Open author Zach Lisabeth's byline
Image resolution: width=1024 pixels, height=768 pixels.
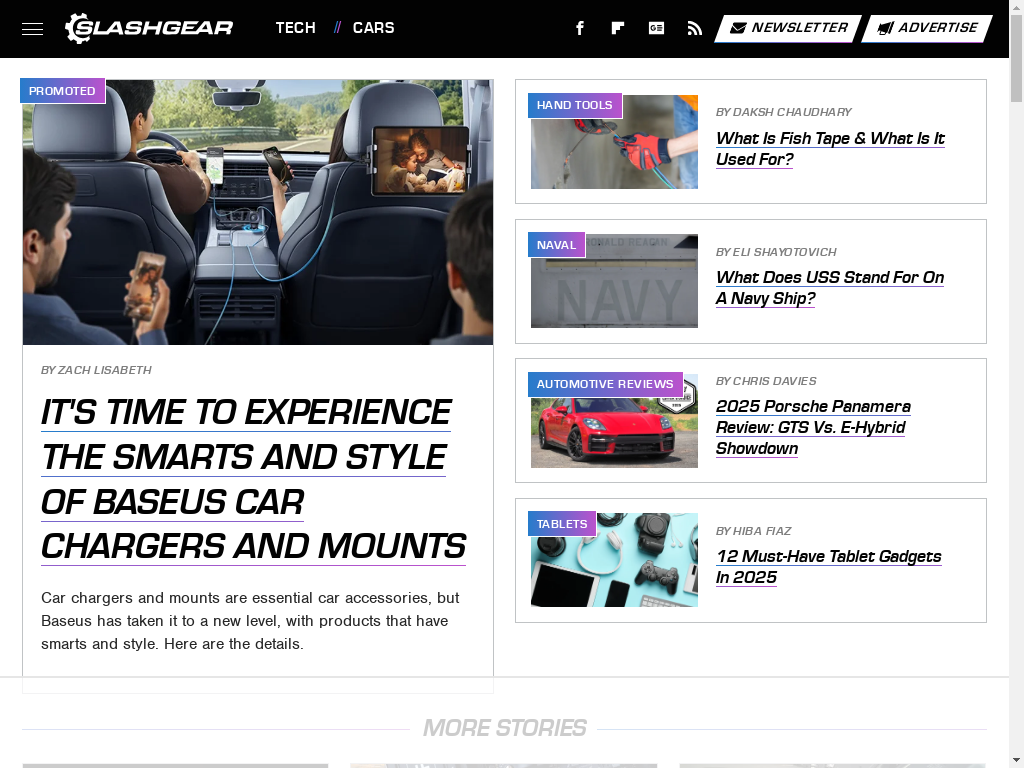pyautogui.click(x=96, y=370)
